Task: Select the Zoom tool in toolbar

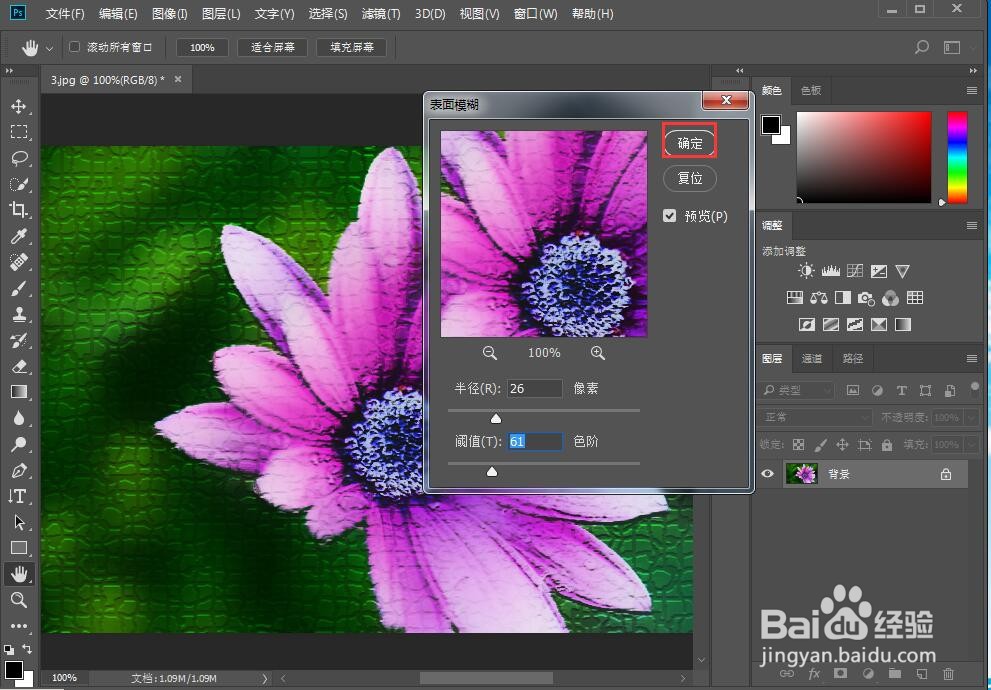Action: pyautogui.click(x=19, y=600)
